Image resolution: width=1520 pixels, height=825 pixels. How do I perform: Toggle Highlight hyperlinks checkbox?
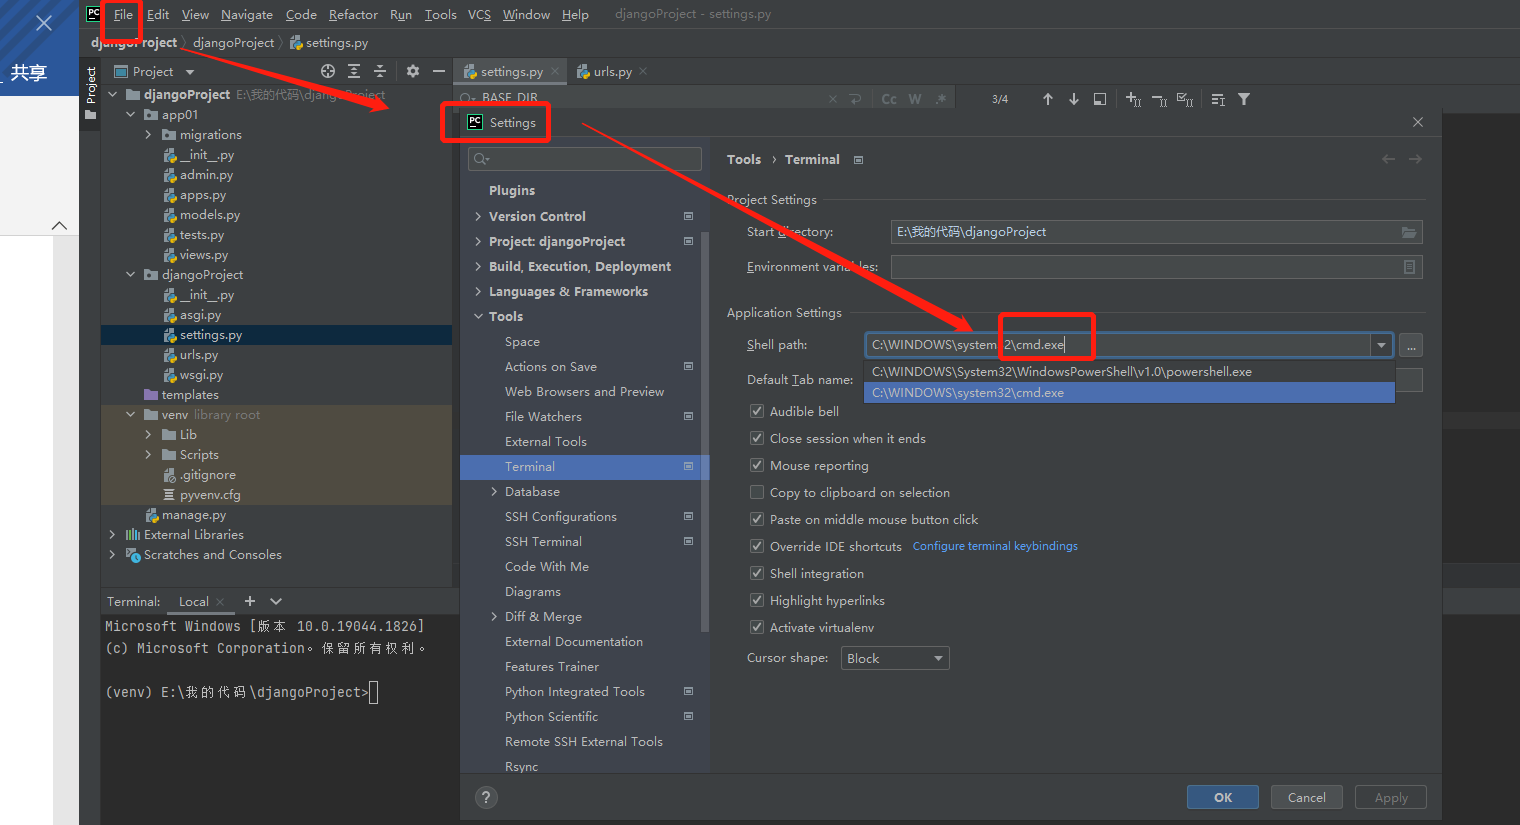757,600
